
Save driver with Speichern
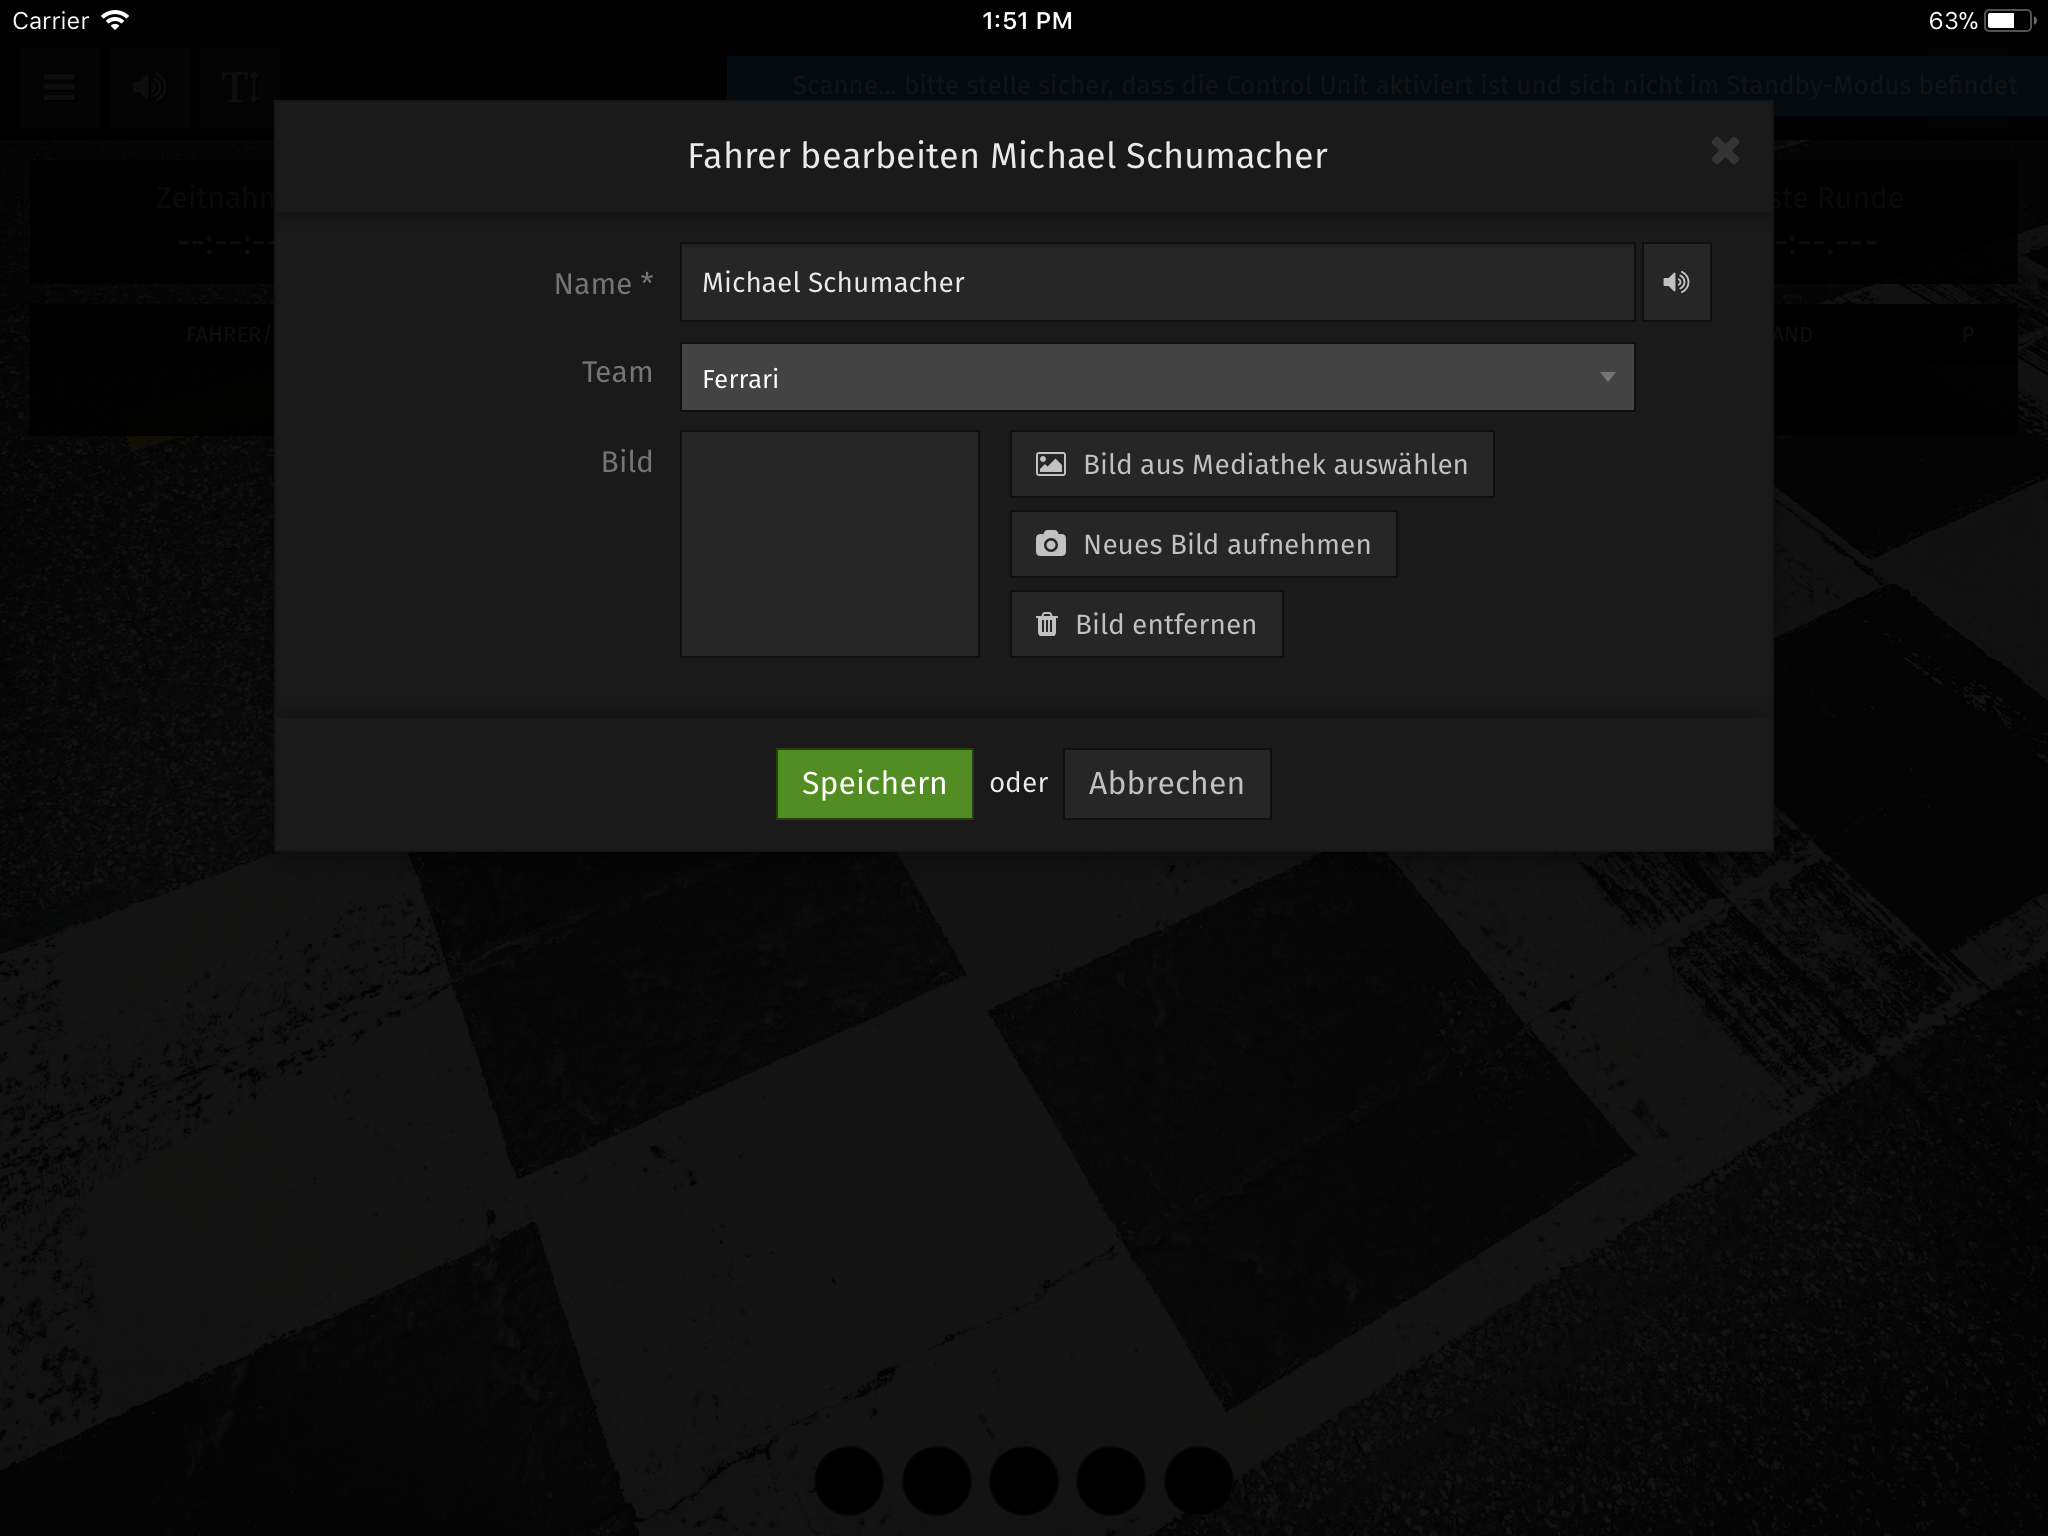point(874,783)
